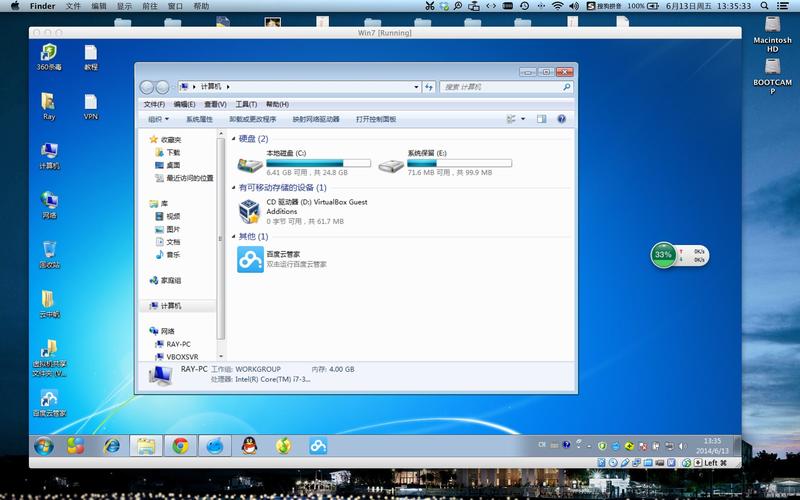Open the 组织 dropdown in toolbar
This screenshot has width=800, height=500.
click(x=158, y=119)
